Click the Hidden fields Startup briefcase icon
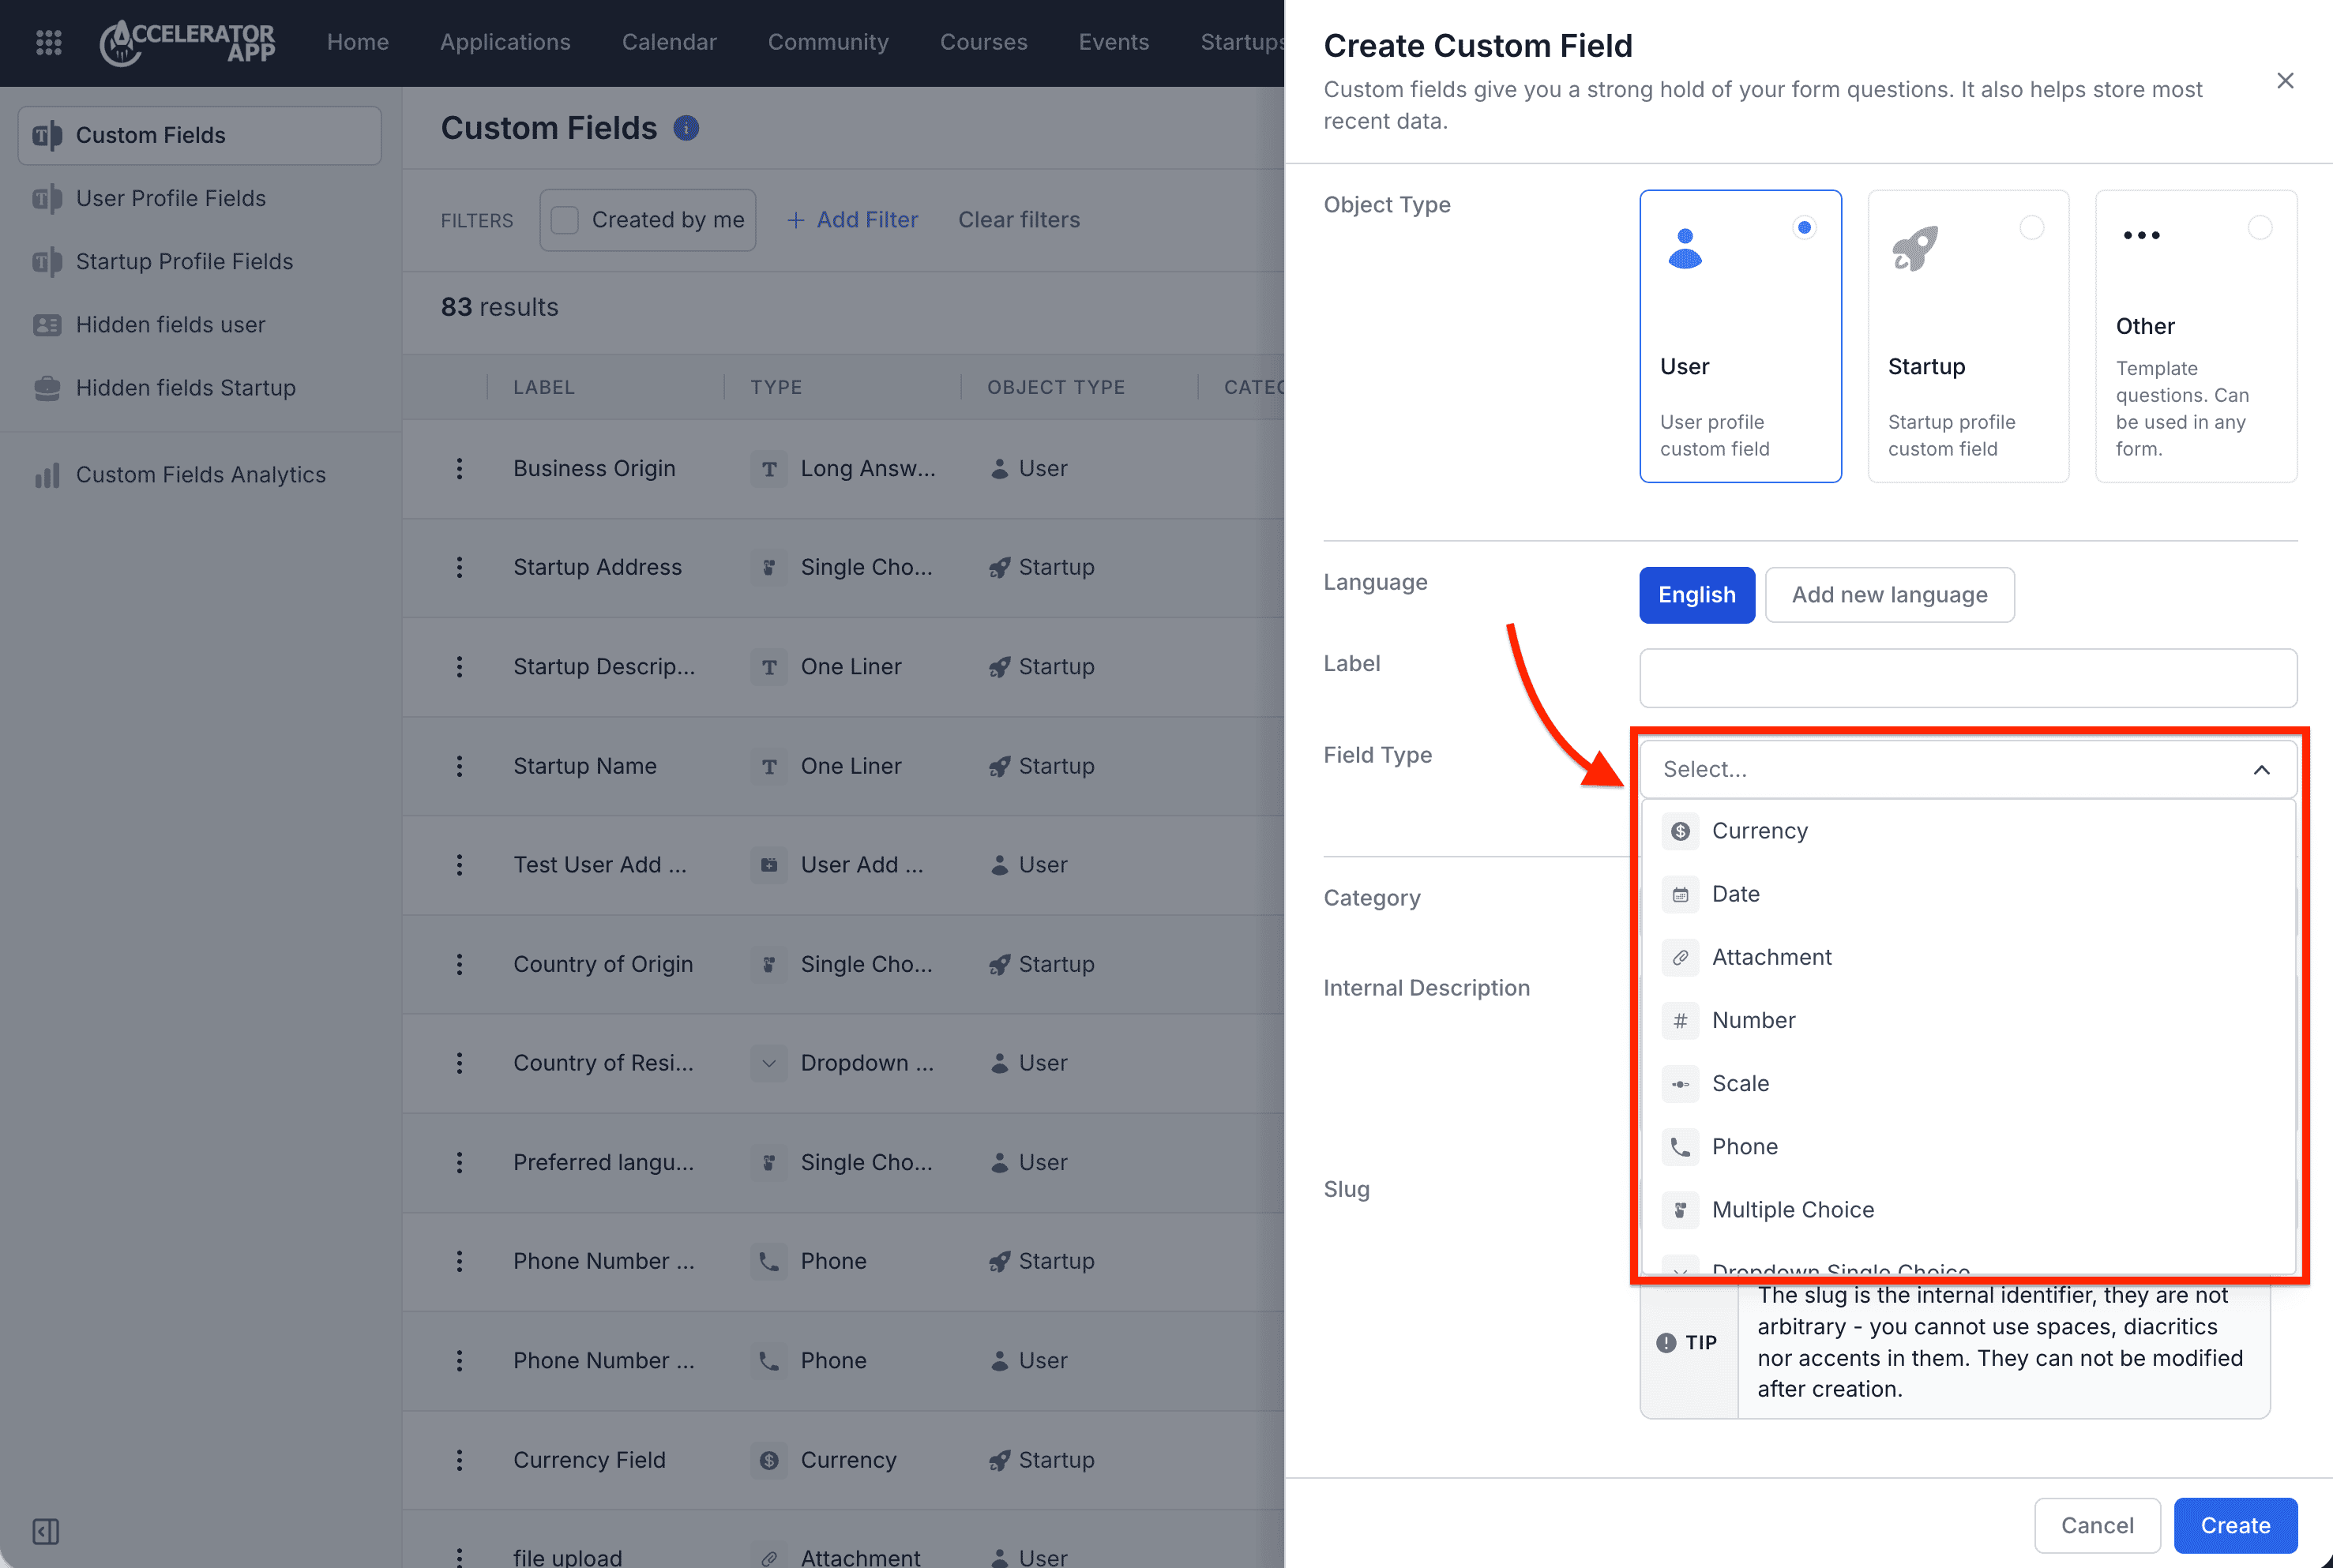 tap(47, 388)
